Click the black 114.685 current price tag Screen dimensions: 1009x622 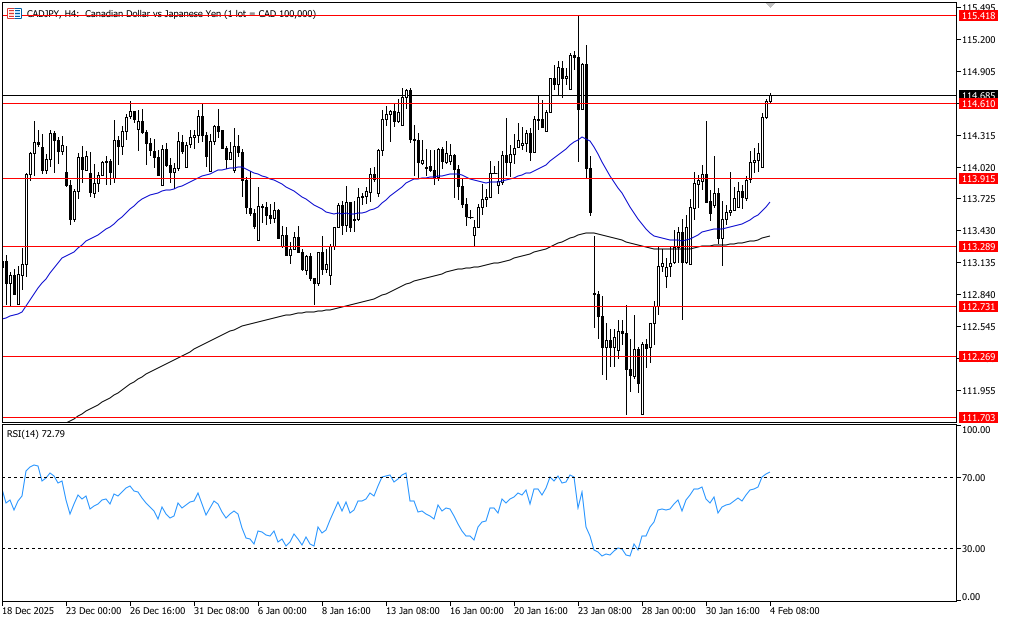[x=977, y=95]
